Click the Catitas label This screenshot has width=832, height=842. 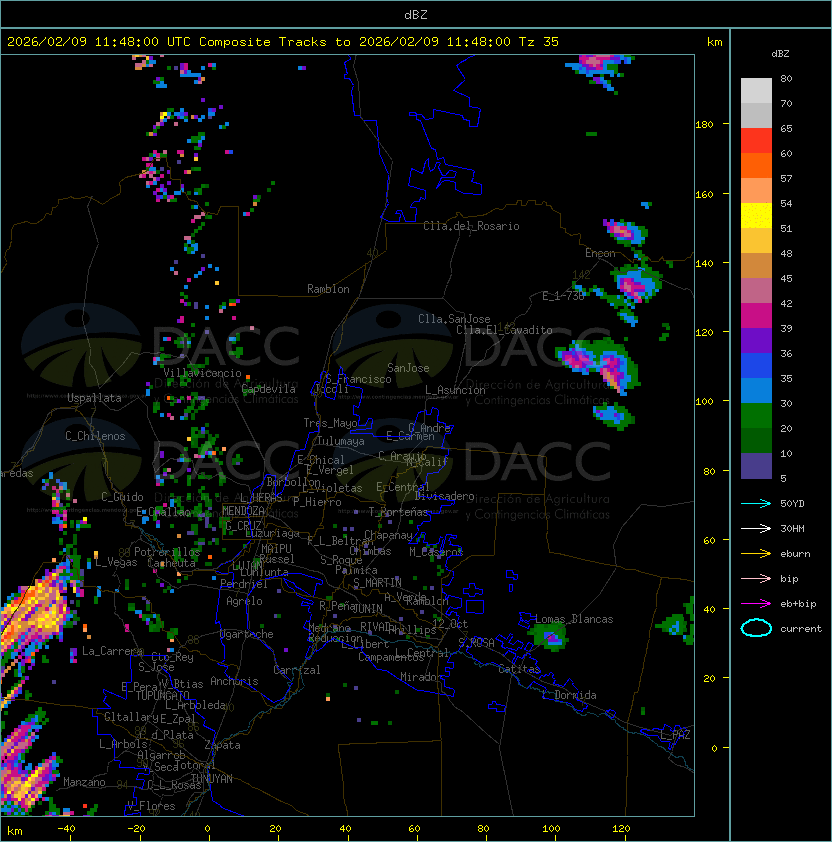(519, 669)
